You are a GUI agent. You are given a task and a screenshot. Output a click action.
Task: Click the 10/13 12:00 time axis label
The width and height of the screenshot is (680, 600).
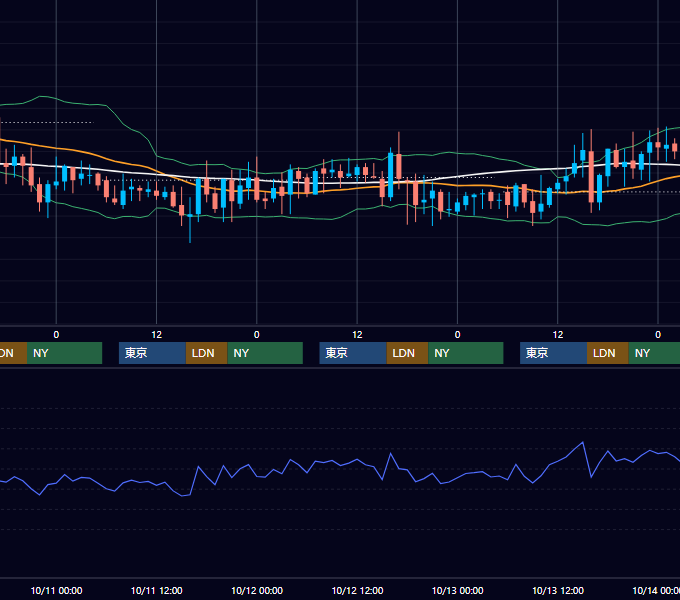558,590
